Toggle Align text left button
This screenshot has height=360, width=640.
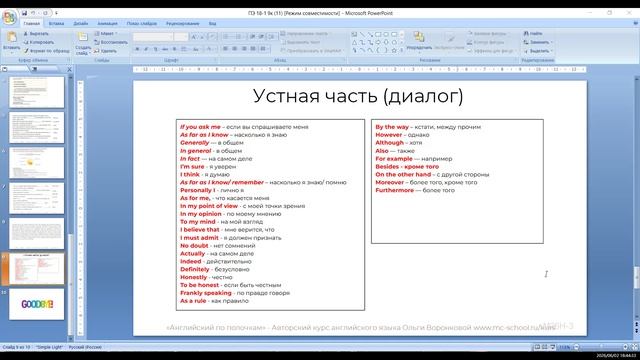[x=225, y=49]
